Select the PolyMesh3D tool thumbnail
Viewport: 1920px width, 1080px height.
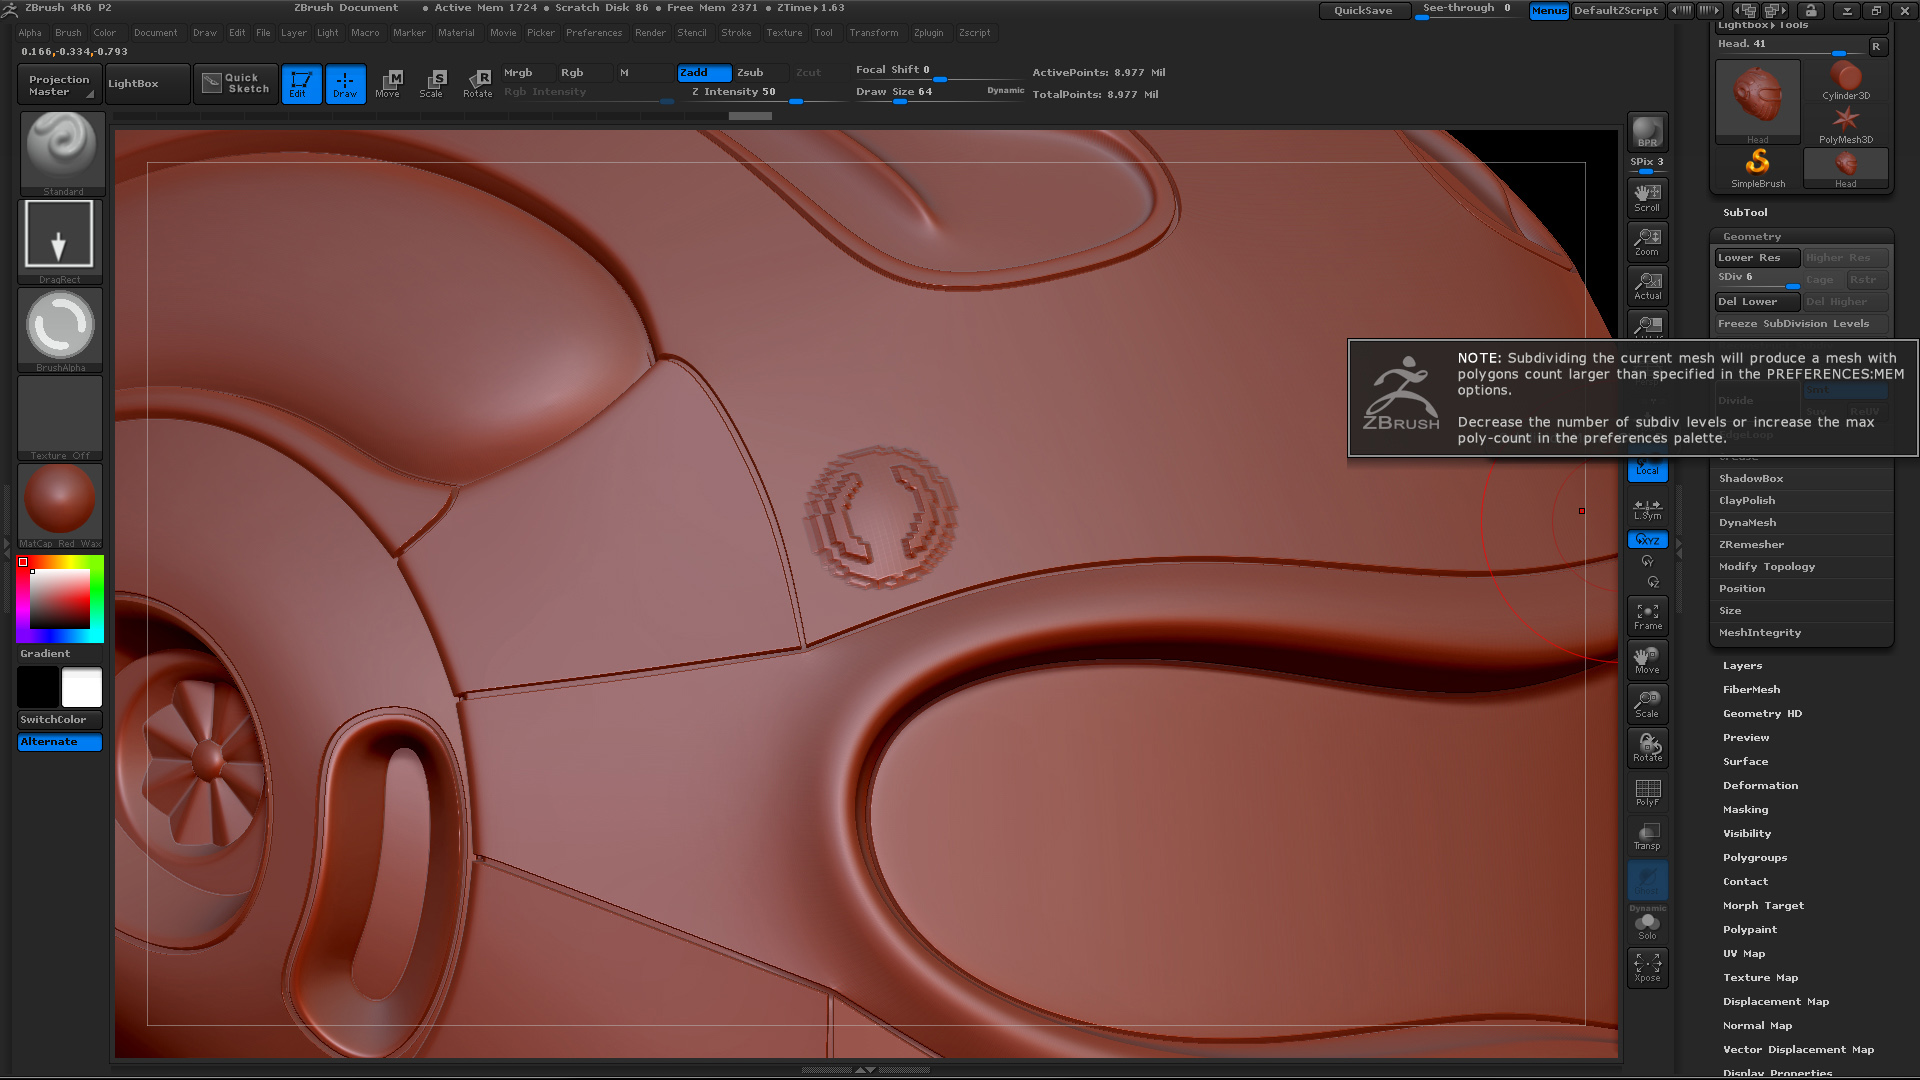[x=1846, y=125]
